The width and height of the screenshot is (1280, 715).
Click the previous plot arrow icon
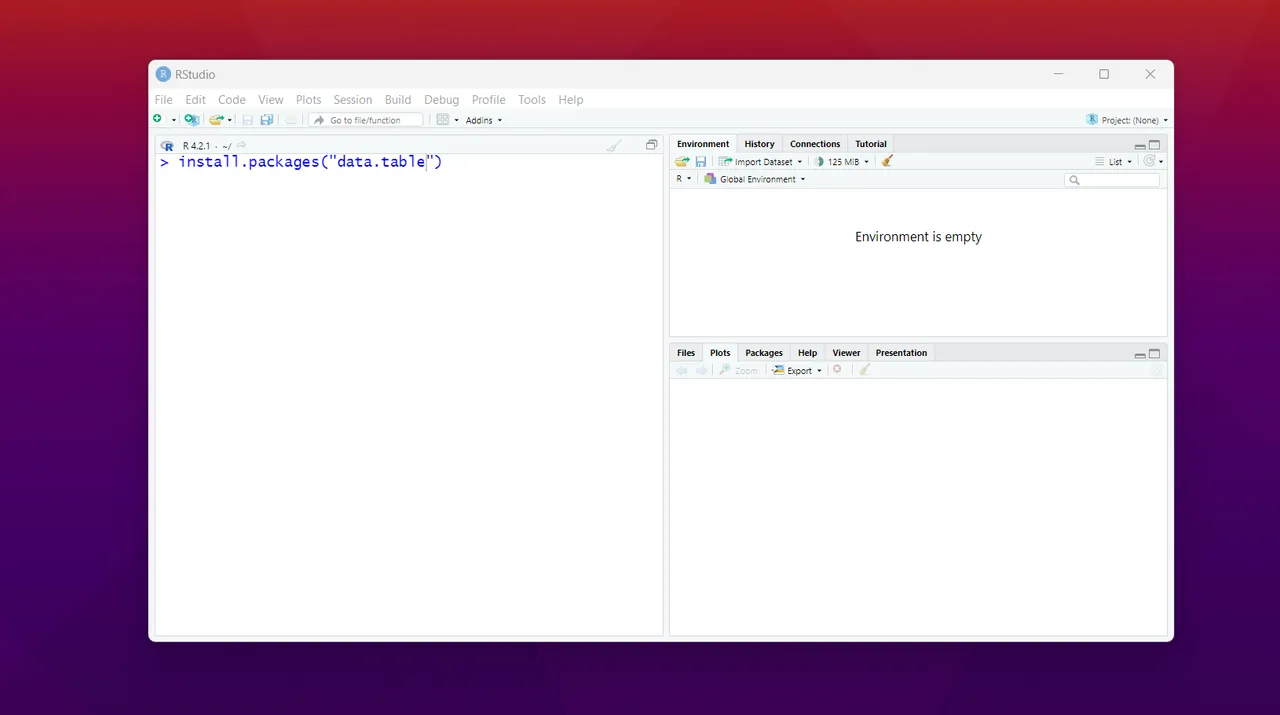click(682, 370)
